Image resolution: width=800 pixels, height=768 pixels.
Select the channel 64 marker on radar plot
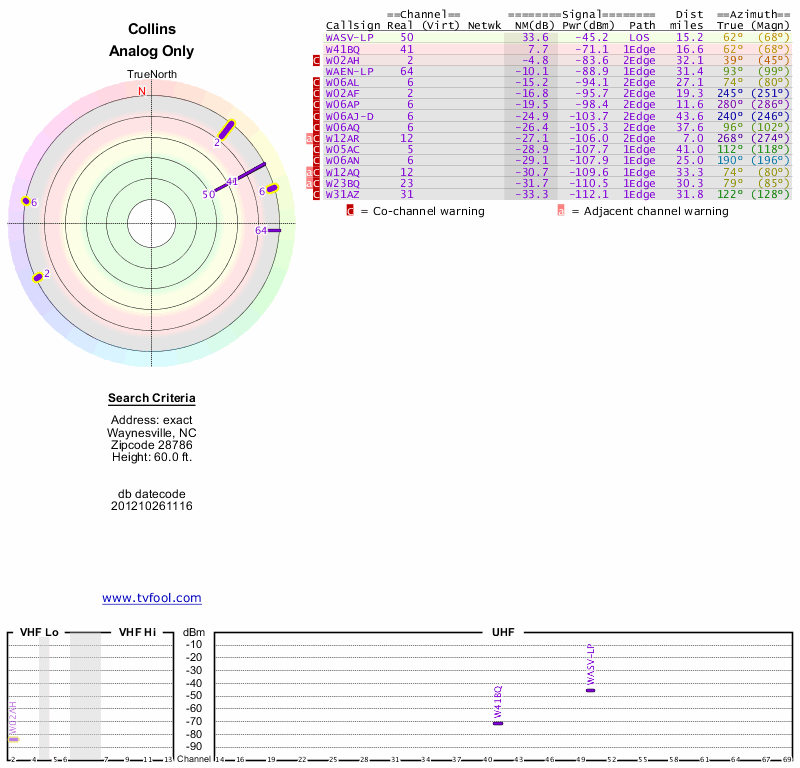click(x=275, y=230)
